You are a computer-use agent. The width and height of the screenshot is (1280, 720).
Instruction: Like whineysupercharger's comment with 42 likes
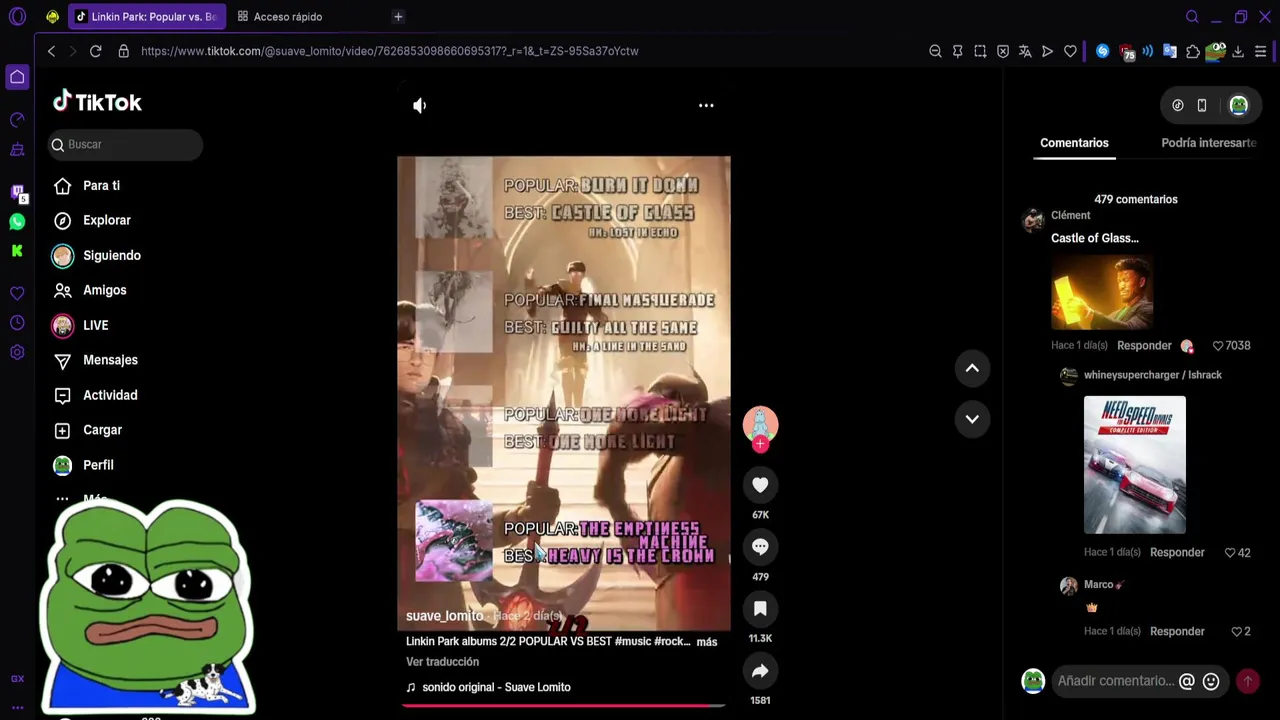(x=1230, y=553)
